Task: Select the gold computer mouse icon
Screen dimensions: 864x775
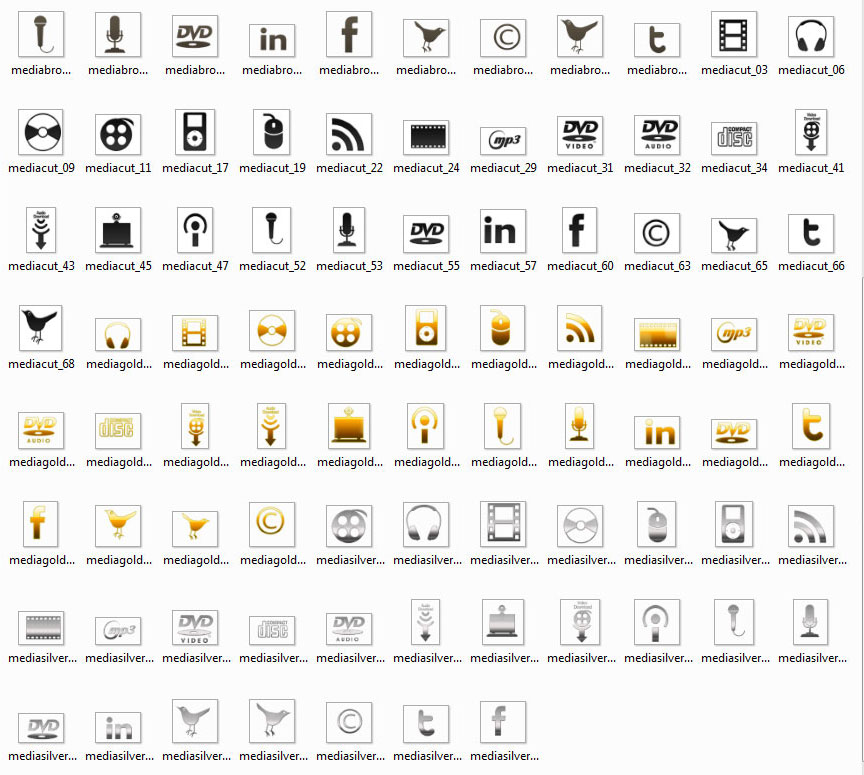Action: tap(503, 329)
